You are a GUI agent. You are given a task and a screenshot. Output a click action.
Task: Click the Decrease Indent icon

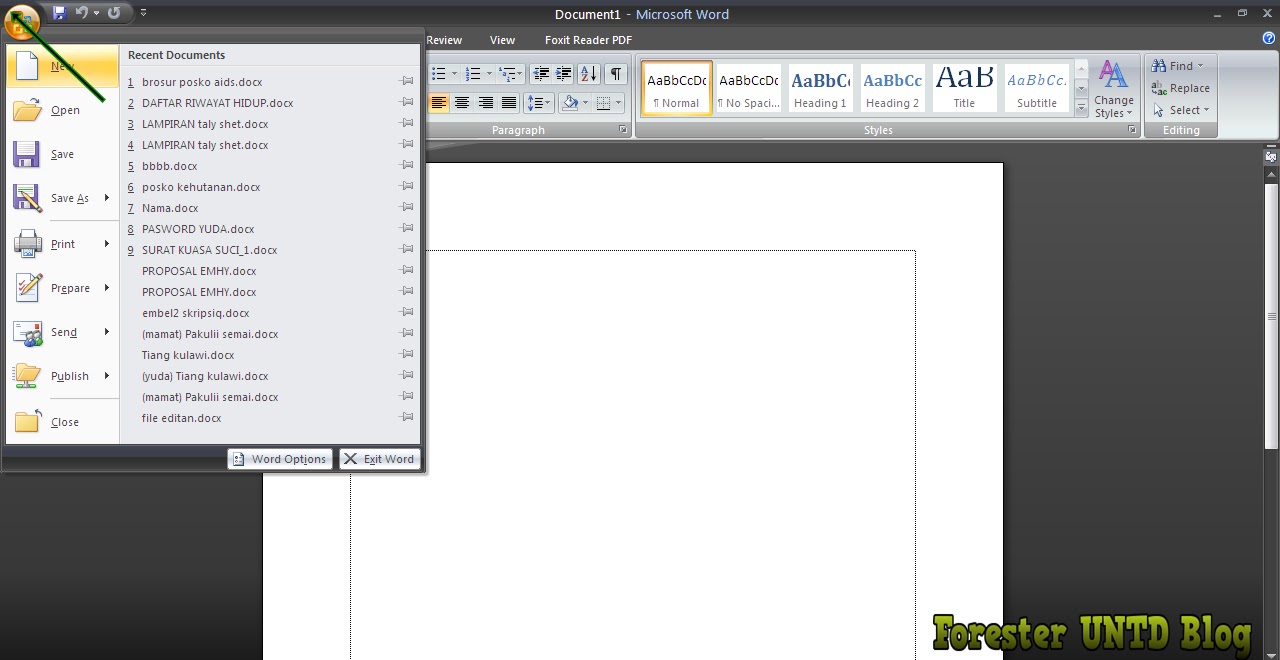coord(541,74)
